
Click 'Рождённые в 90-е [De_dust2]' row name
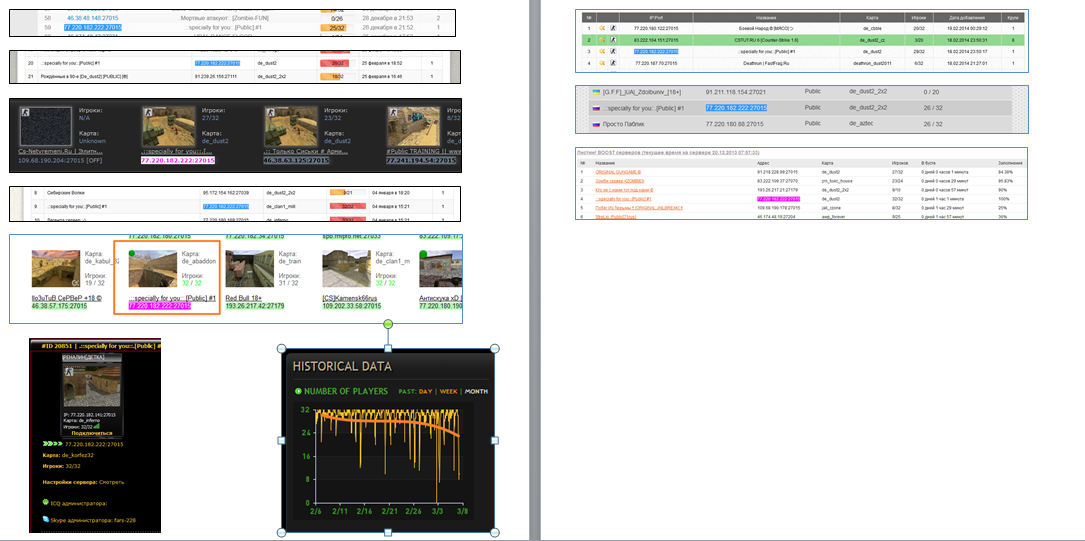pyautogui.click(x=86, y=76)
